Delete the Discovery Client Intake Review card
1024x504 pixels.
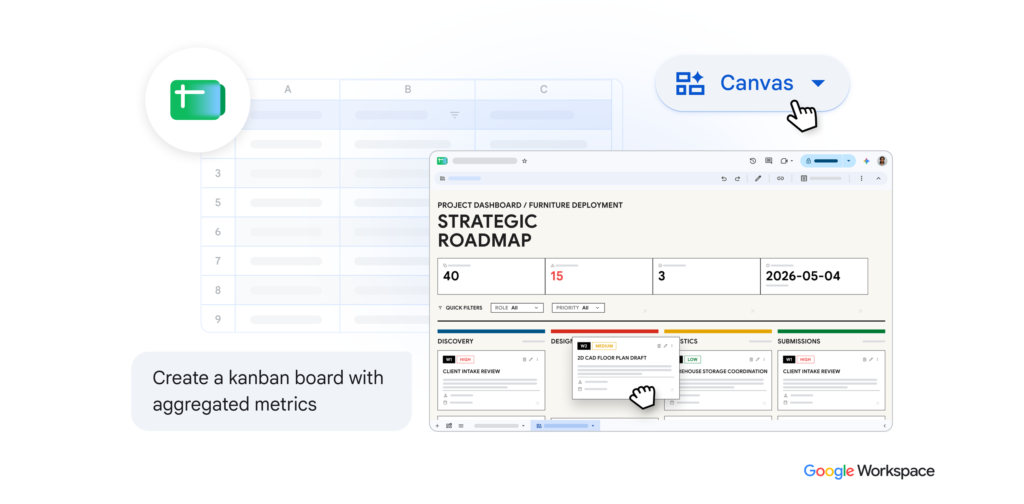pos(524,359)
